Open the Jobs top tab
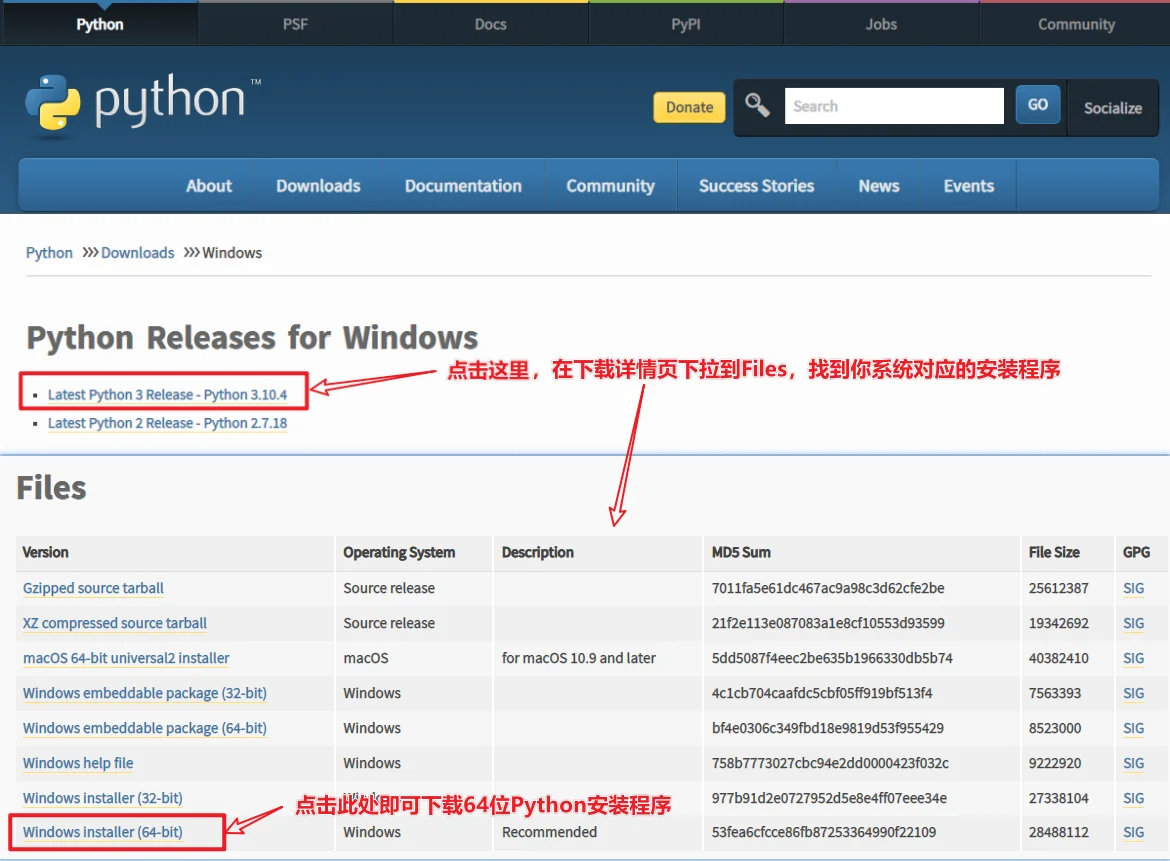The height and width of the screenshot is (861, 1170). pos(881,25)
